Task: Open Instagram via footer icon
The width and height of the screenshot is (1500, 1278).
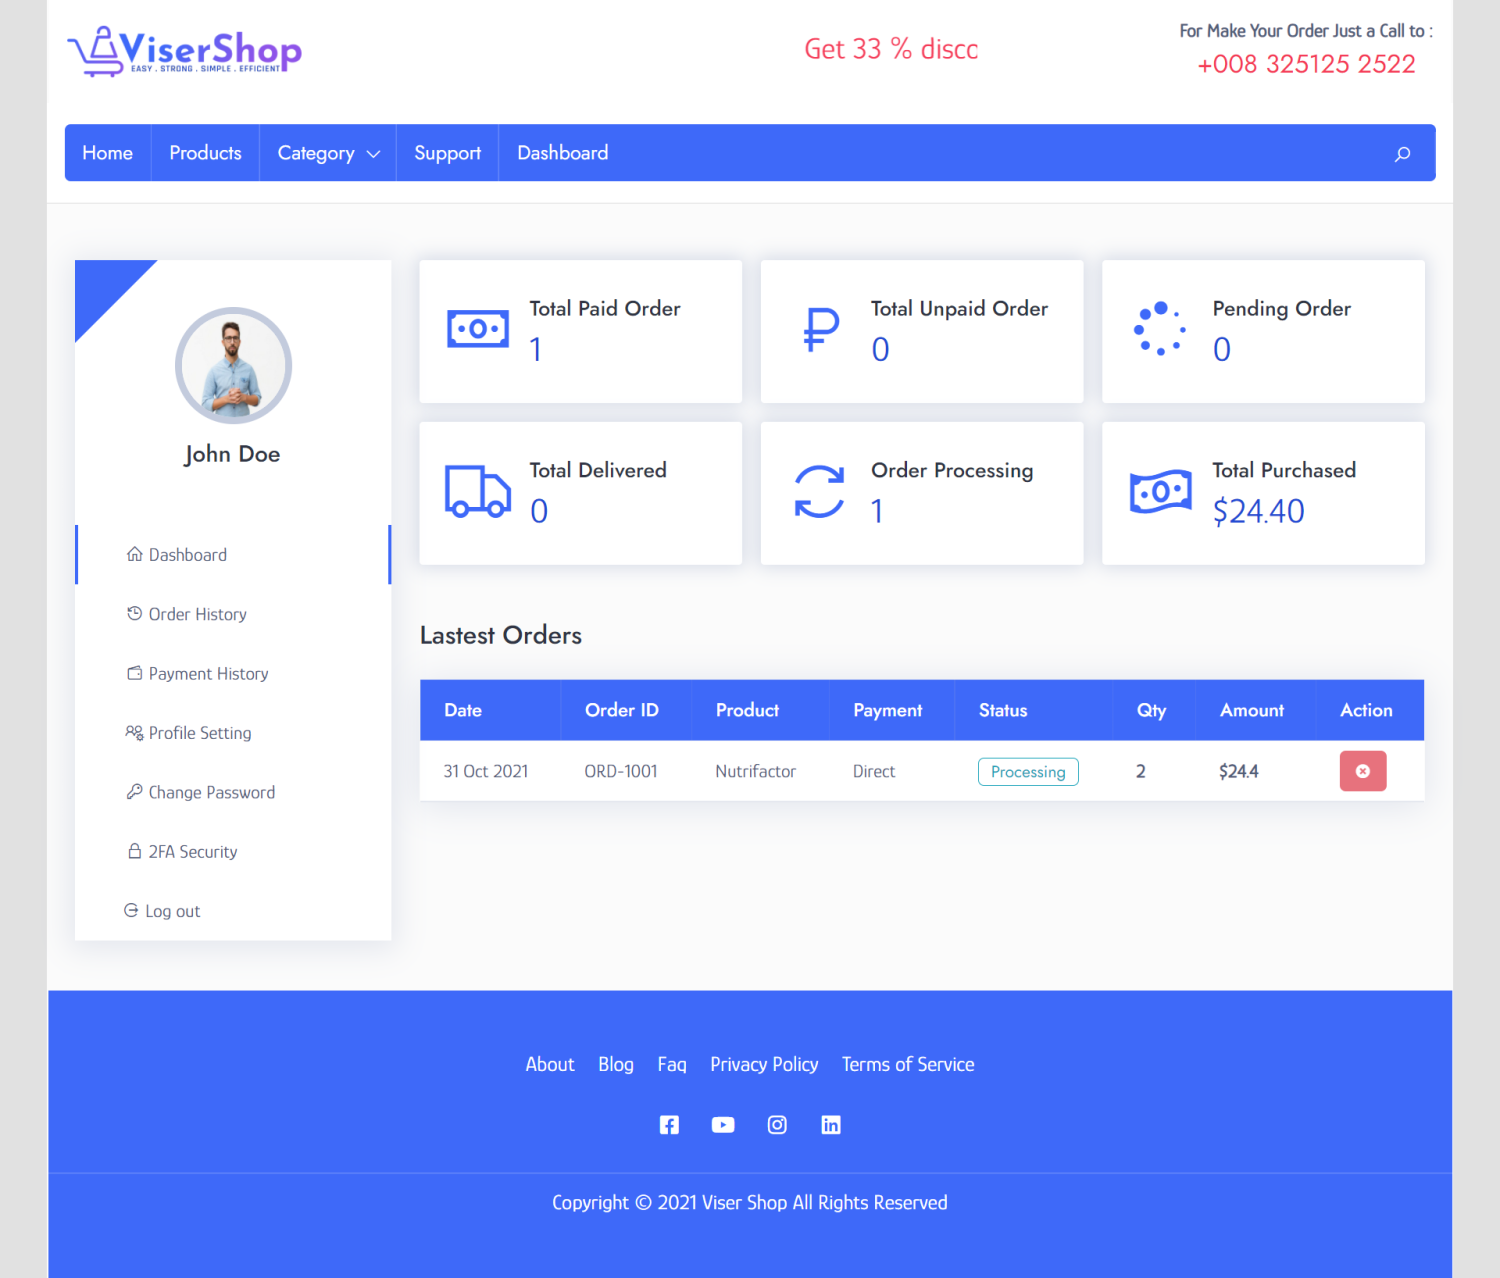Action: point(777,1125)
